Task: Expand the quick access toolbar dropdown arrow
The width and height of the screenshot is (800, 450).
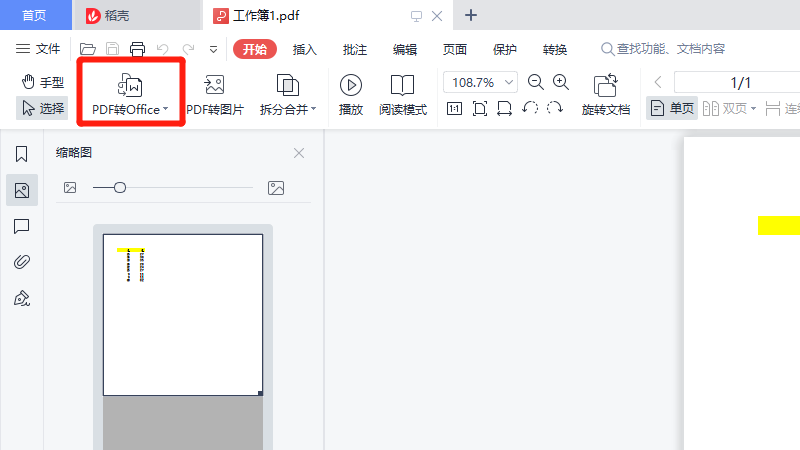Action: [x=213, y=49]
